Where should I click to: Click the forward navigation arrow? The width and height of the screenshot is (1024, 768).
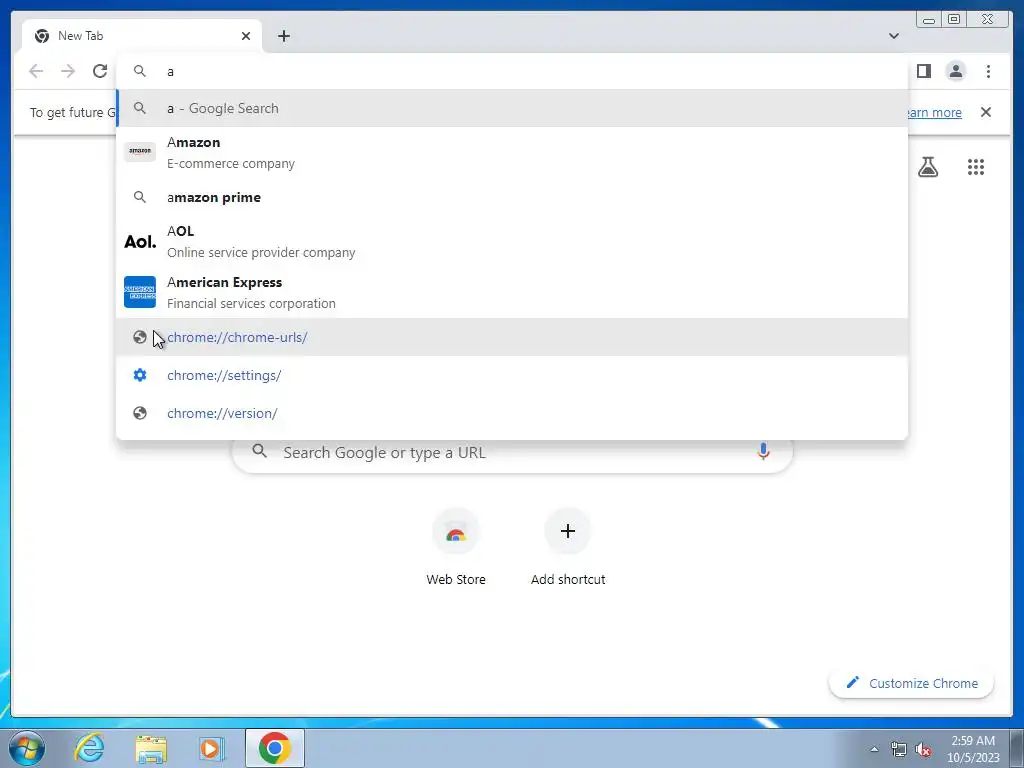point(68,71)
